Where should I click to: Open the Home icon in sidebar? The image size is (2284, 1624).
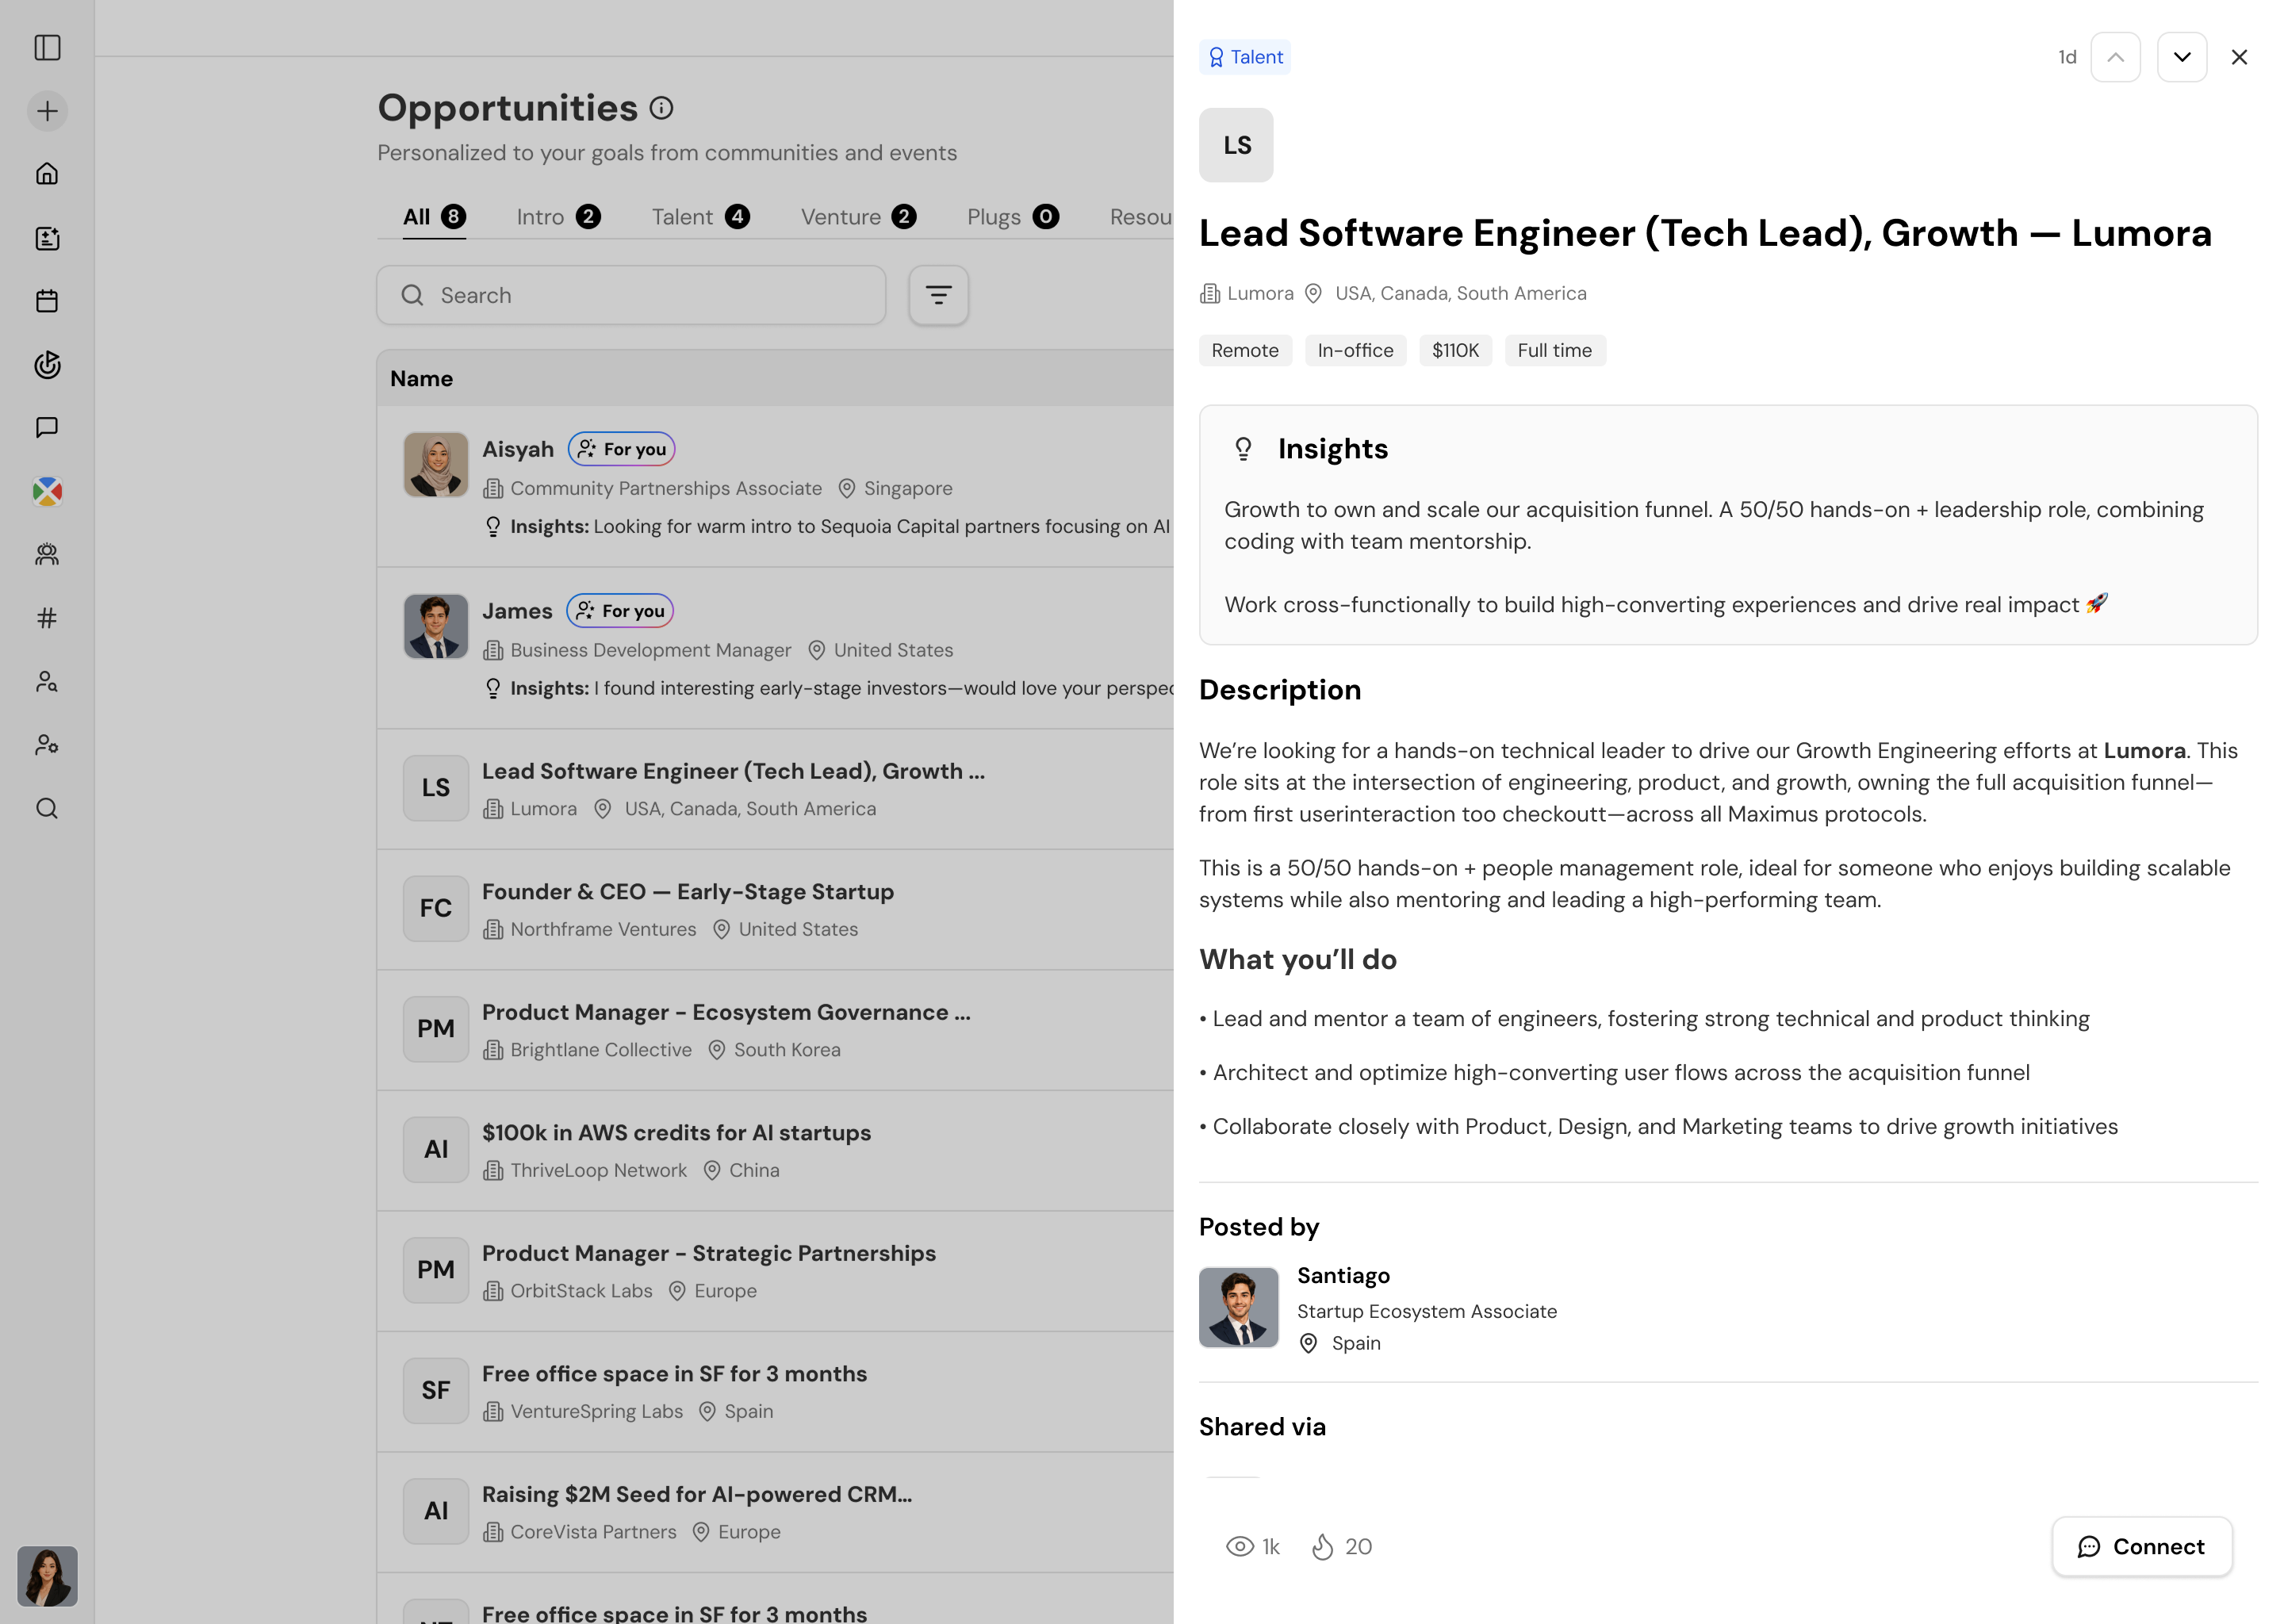[x=47, y=174]
